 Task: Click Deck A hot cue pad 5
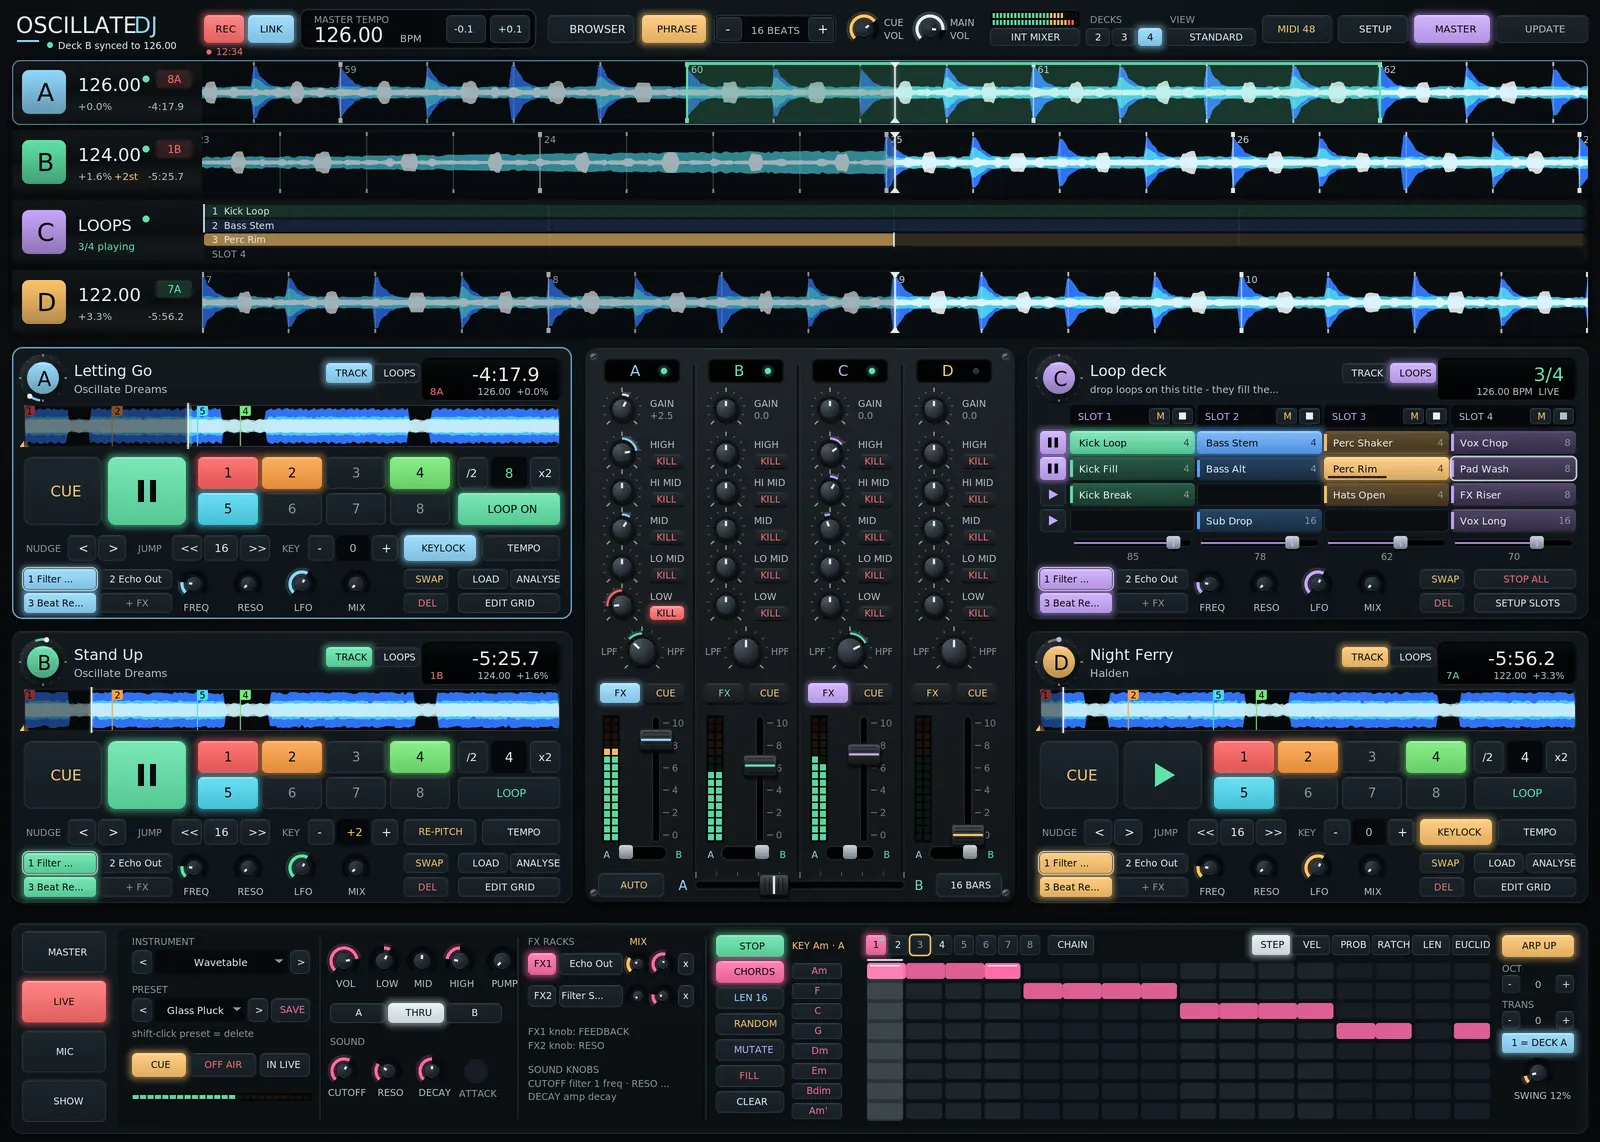[x=227, y=509]
